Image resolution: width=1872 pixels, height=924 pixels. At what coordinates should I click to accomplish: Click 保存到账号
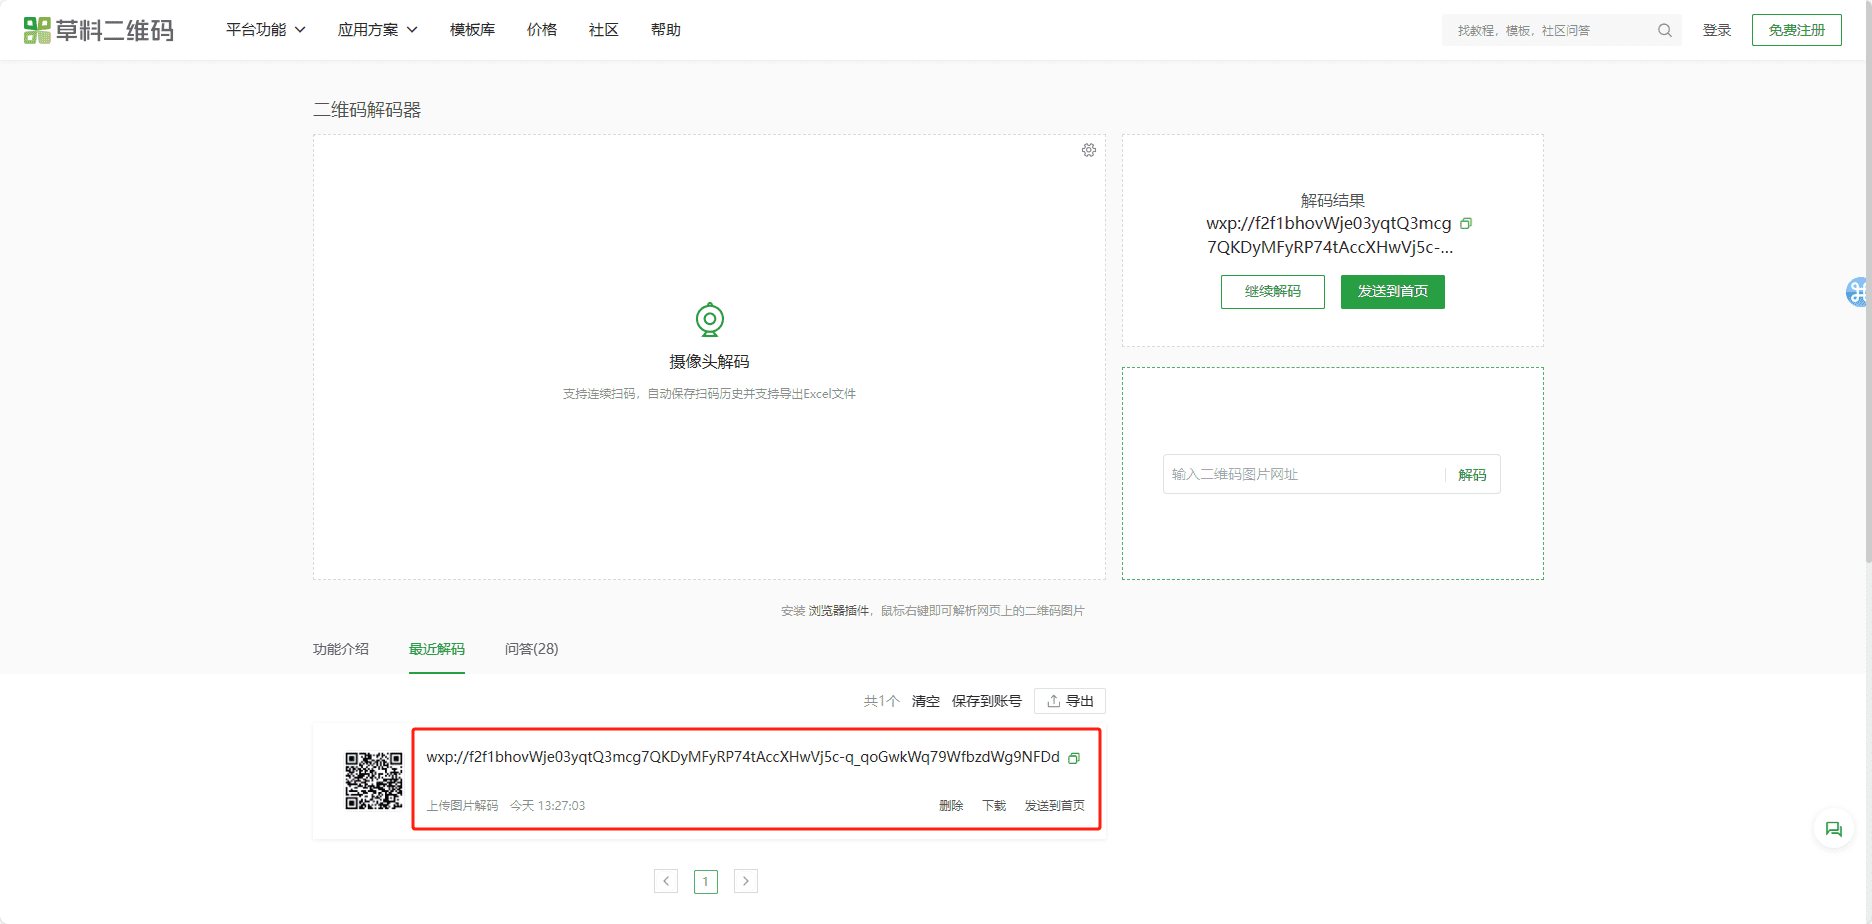point(987,701)
